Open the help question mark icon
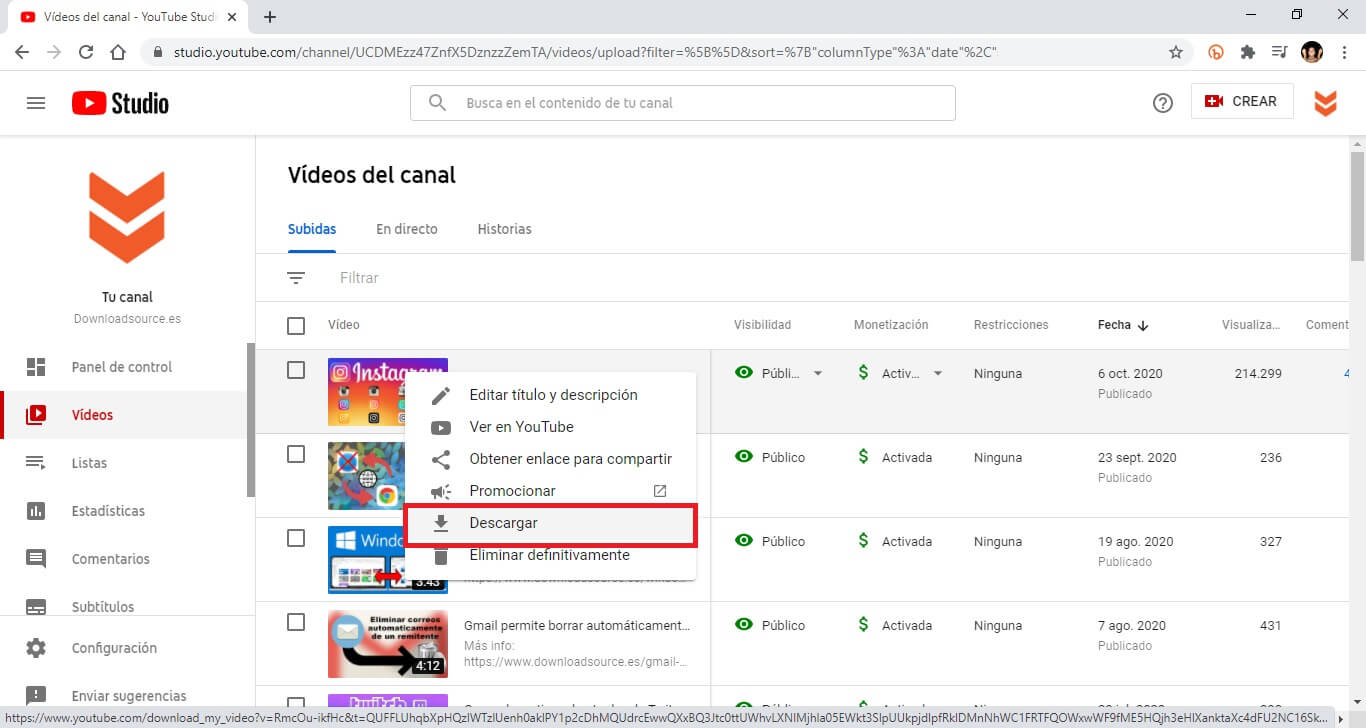The image size is (1366, 728). click(x=1162, y=103)
